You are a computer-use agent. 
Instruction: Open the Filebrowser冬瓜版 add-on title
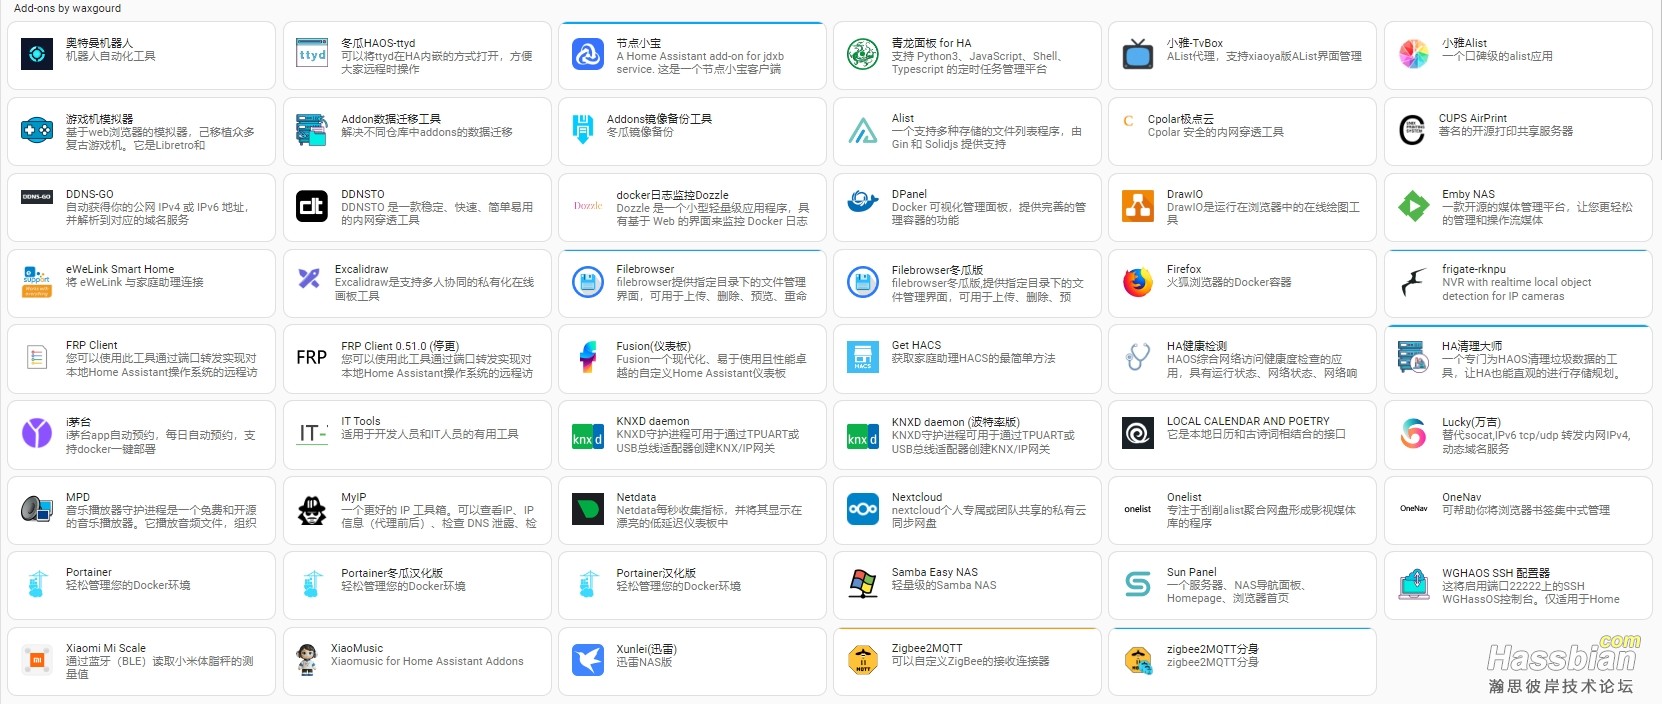937,270
